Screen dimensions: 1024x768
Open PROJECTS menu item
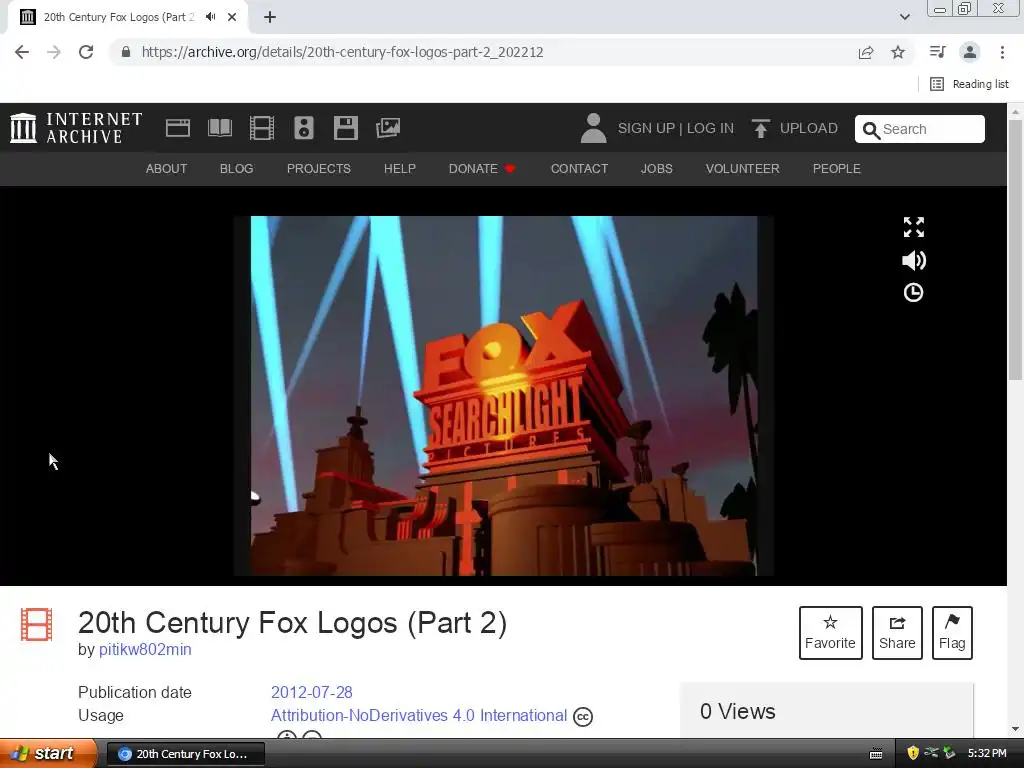(319, 168)
